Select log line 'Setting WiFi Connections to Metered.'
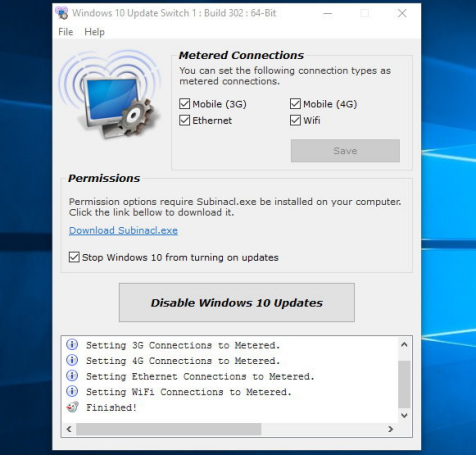Viewport: 476px width, 455px height. 189,392
